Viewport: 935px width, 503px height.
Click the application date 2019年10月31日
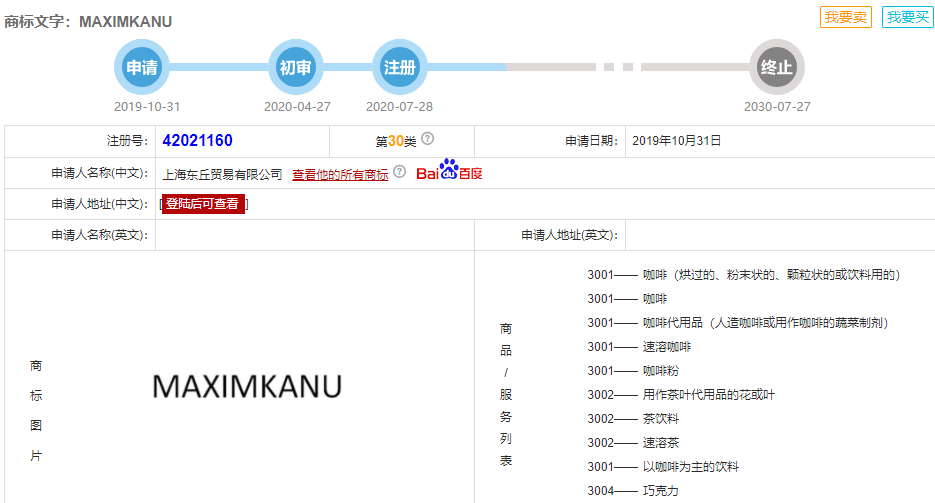tap(677, 141)
